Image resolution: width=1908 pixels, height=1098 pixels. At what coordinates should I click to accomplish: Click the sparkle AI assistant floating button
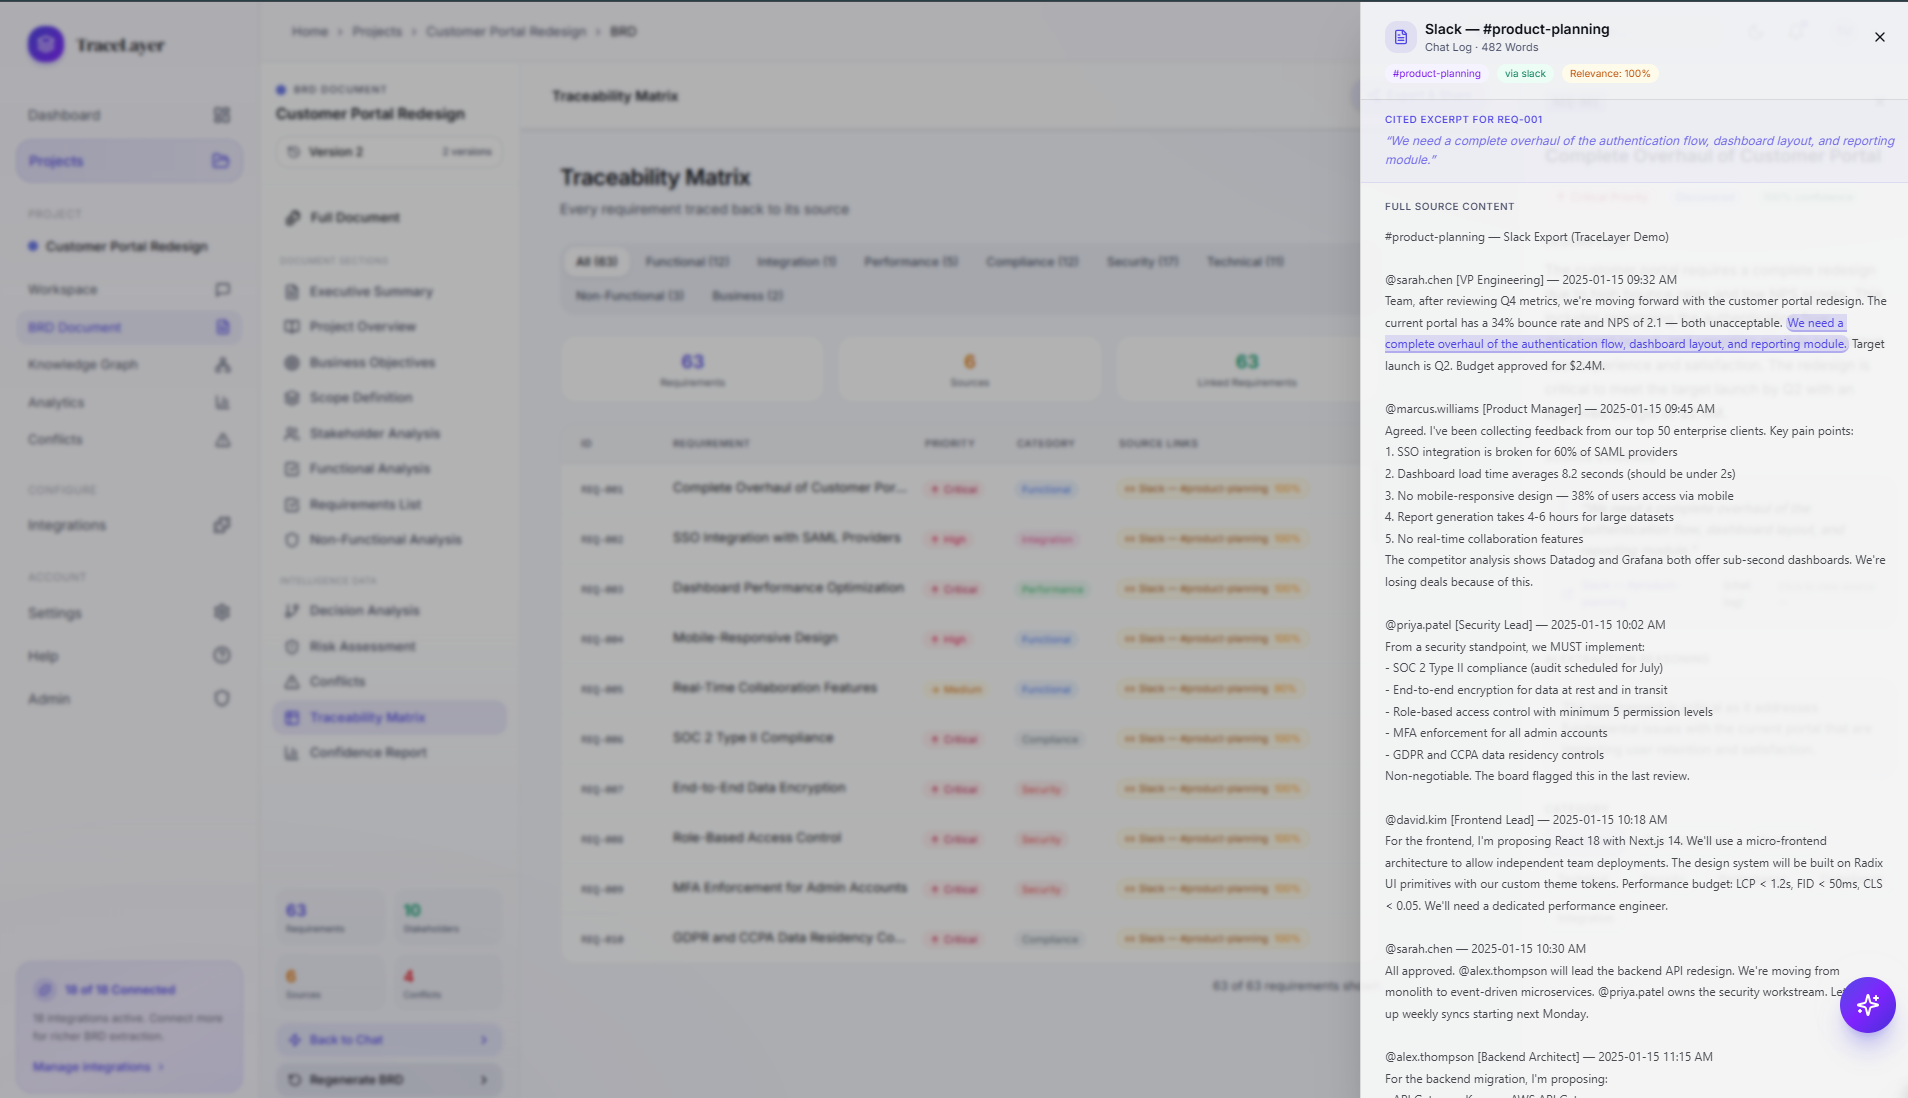point(1867,1005)
